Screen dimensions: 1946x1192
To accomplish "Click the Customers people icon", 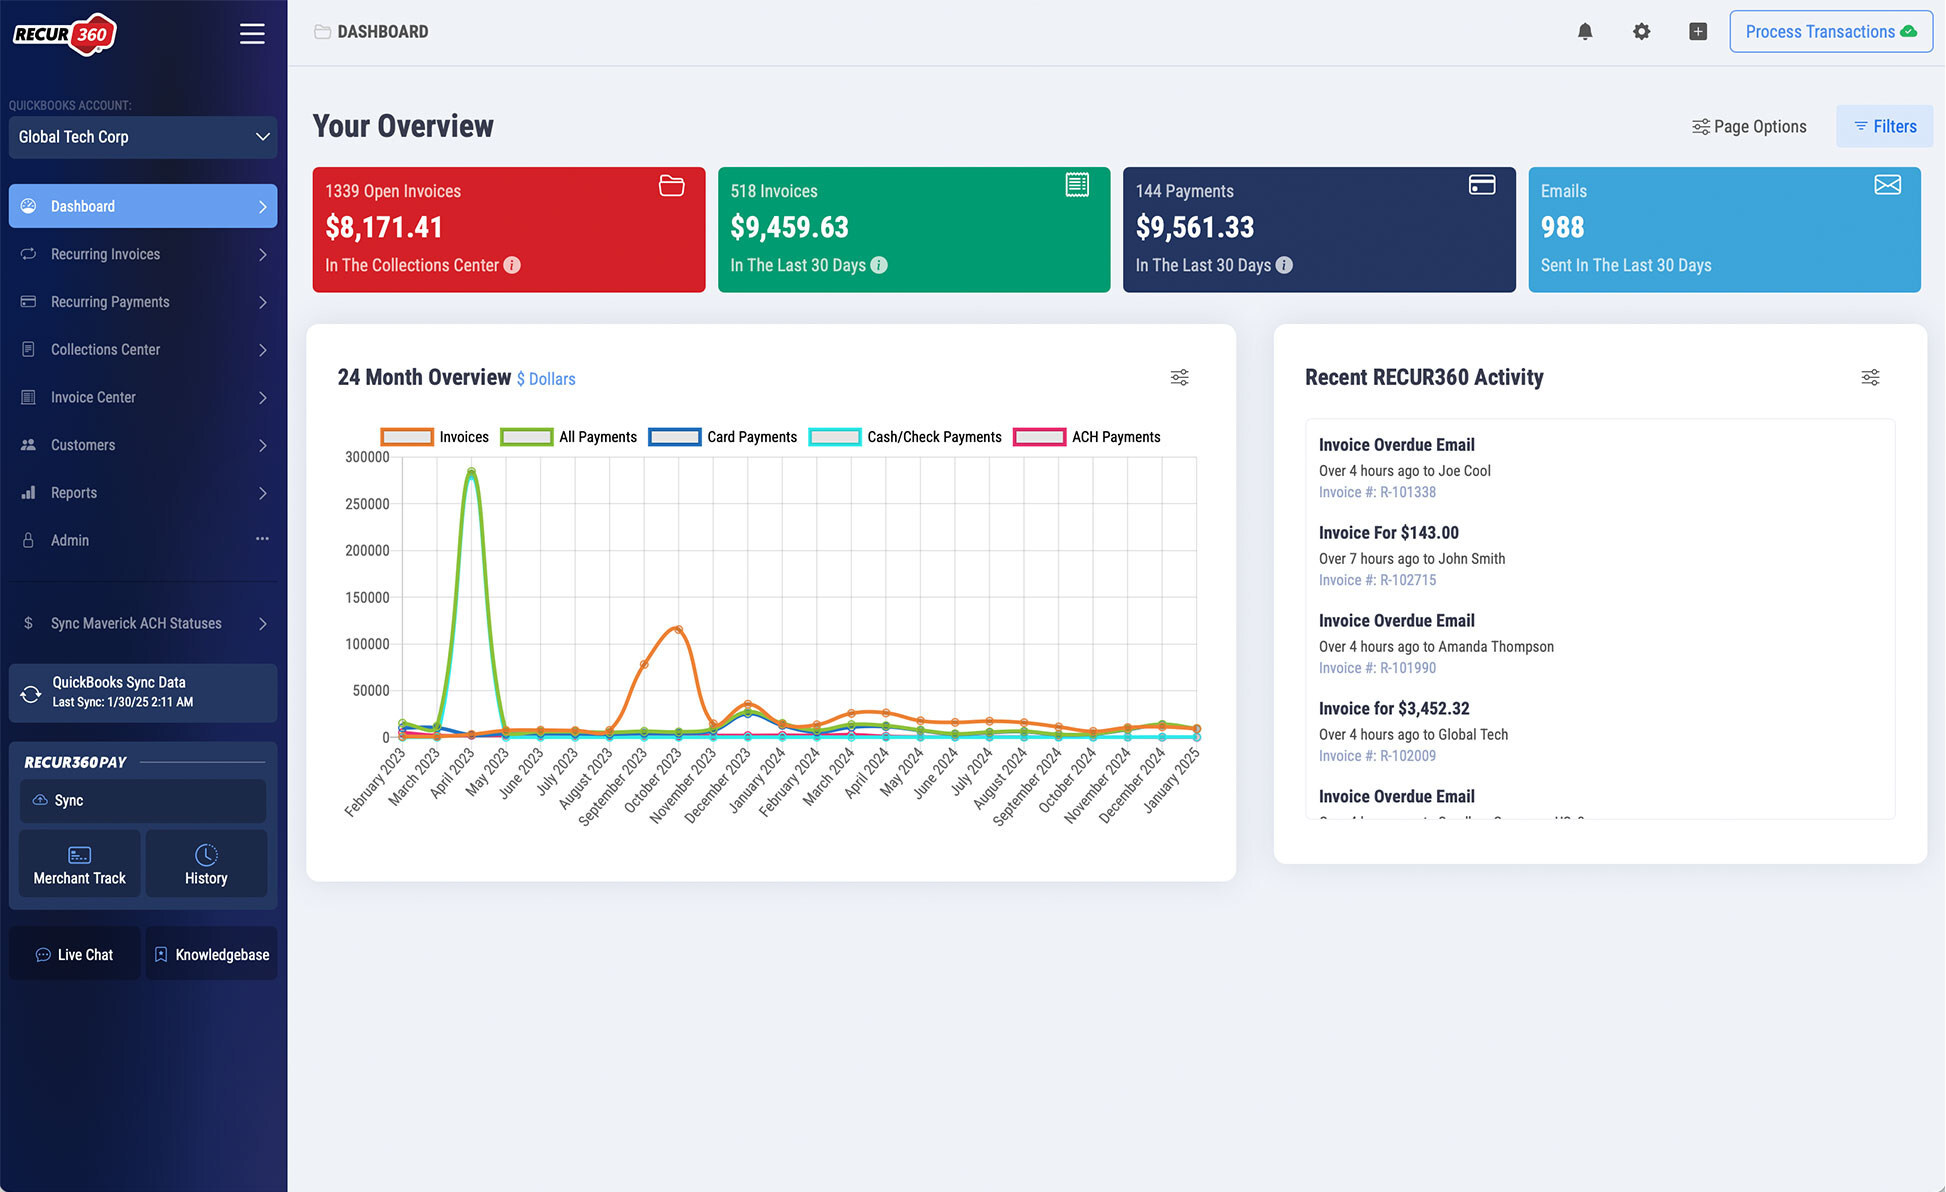I will [x=29, y=445].
